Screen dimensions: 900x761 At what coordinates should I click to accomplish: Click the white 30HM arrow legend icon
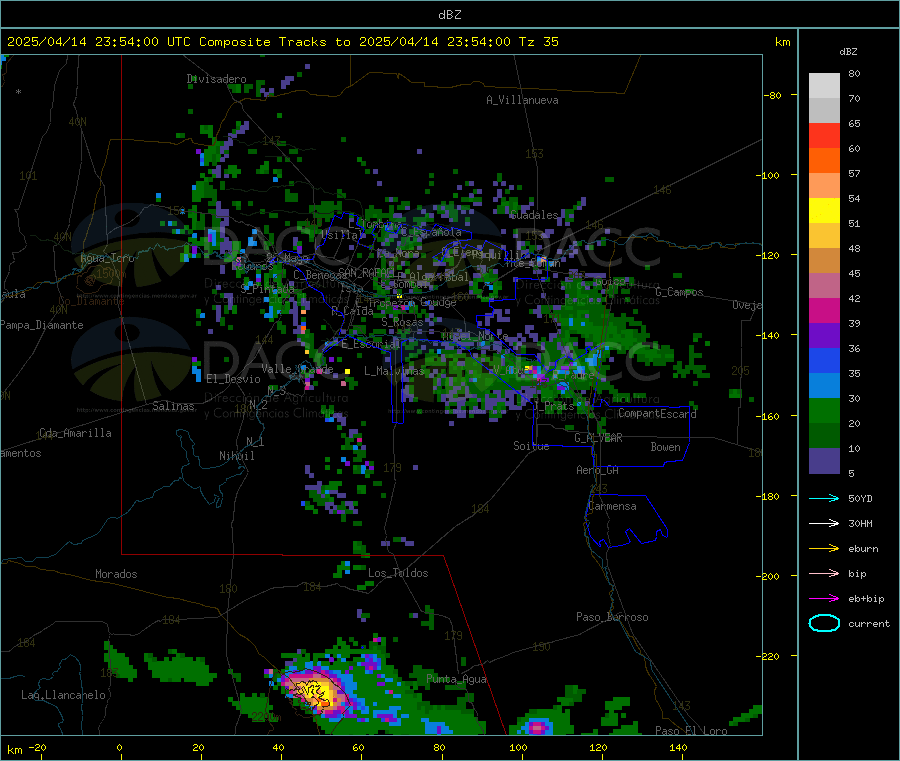click(x=824, y=523)
